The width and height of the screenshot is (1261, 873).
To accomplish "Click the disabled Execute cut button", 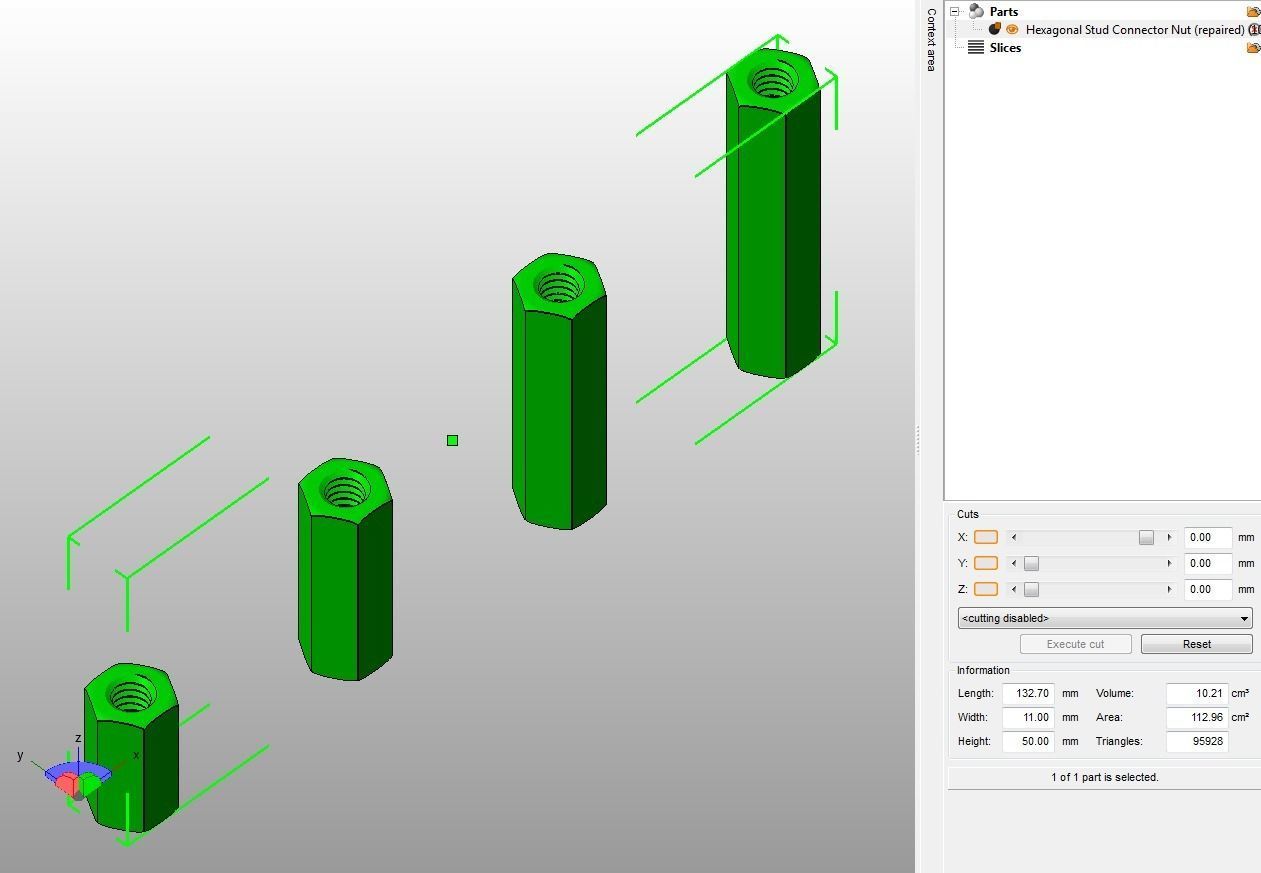I will [1075, 644].
